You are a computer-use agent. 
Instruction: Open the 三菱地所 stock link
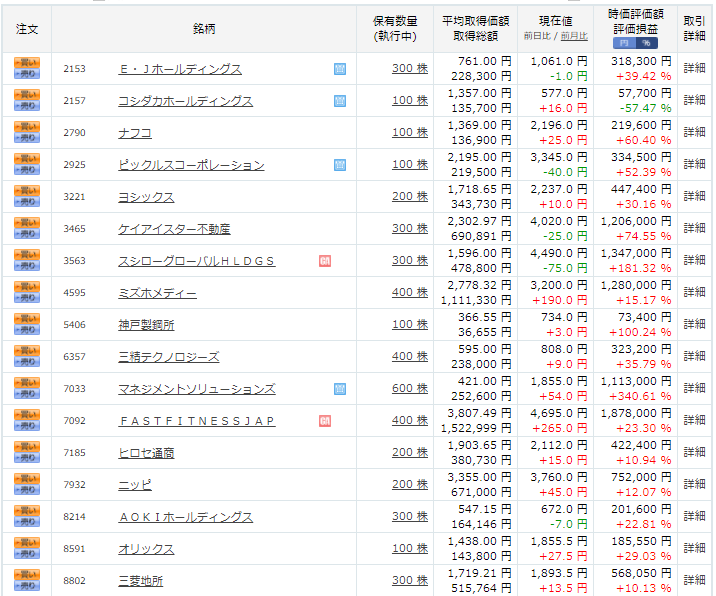coord(141,580)
